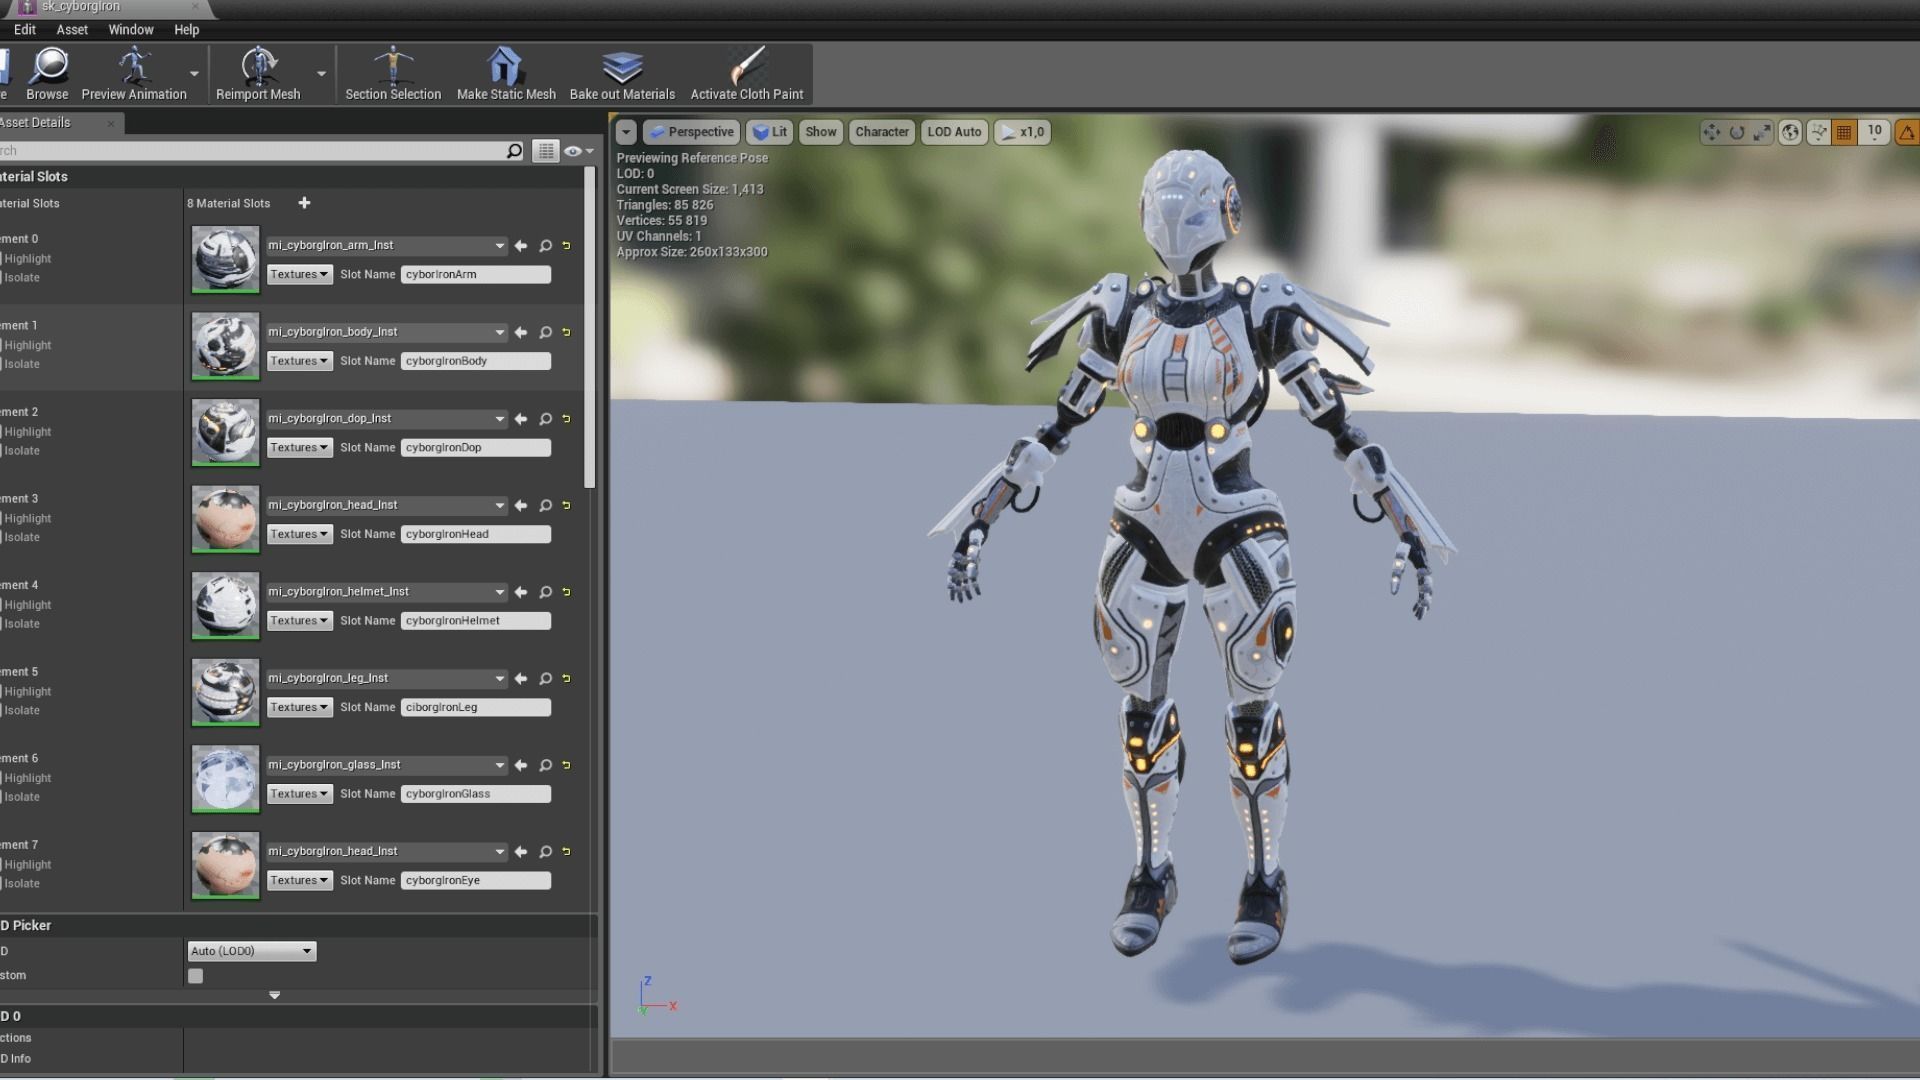Check the Custom LOD checkbox
The width and height of the screenshot is (1920, 1080).
click(x=195, y=976)
